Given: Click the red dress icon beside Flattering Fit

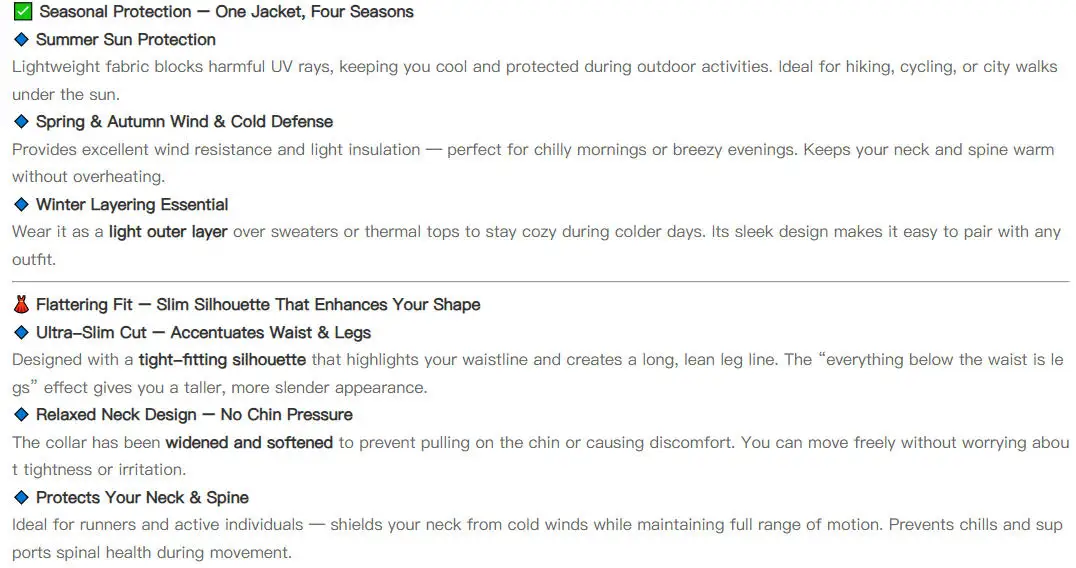Looking at the screenshot, I should (x=21, y=305).
